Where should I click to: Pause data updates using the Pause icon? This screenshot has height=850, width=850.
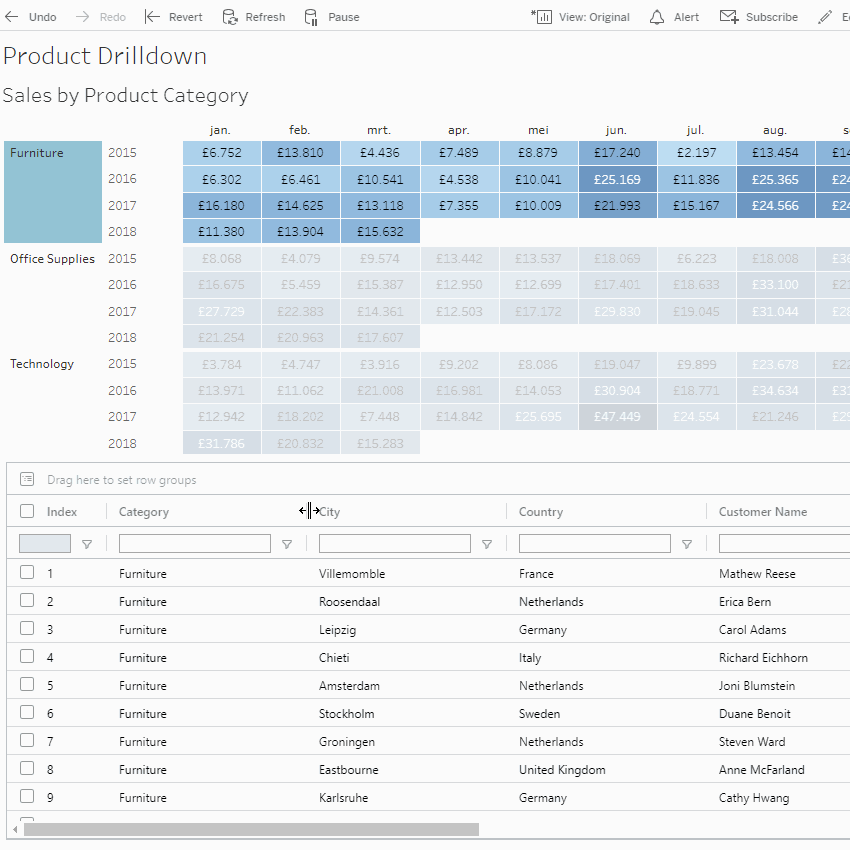(311, 17)
